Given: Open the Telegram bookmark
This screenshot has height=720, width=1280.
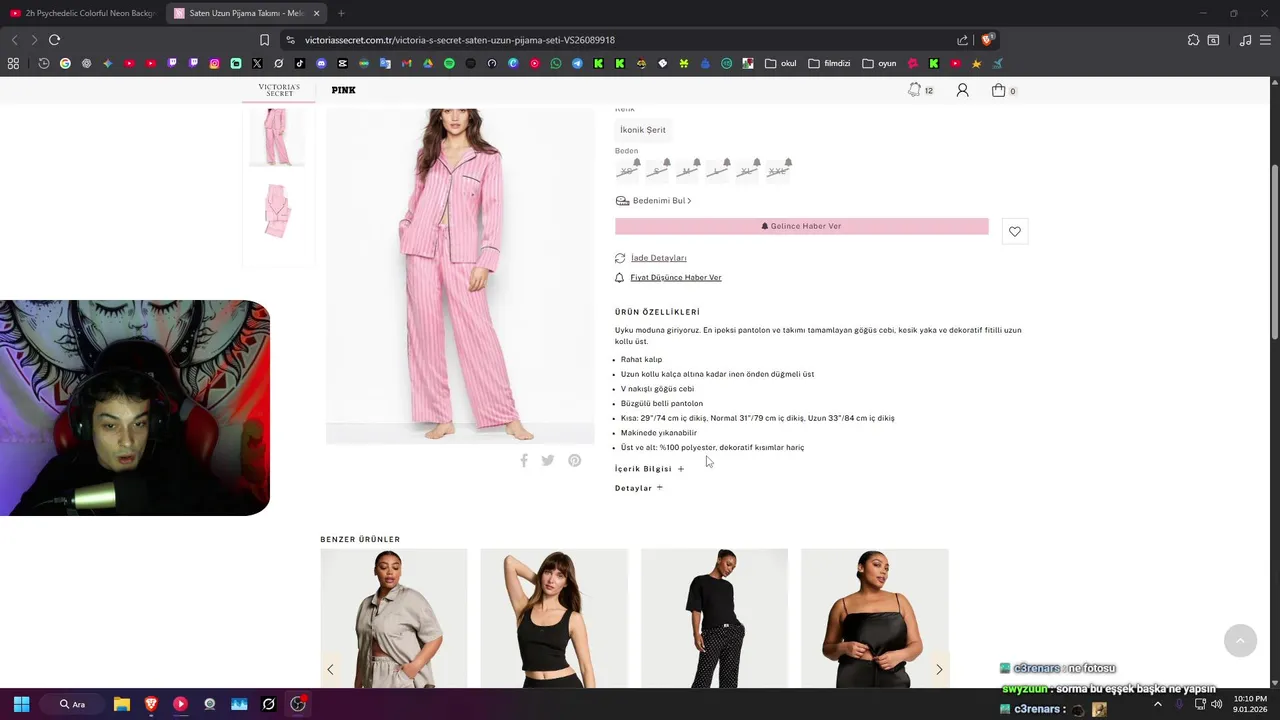Looking at the screenshot, I should tap(577, 63).
